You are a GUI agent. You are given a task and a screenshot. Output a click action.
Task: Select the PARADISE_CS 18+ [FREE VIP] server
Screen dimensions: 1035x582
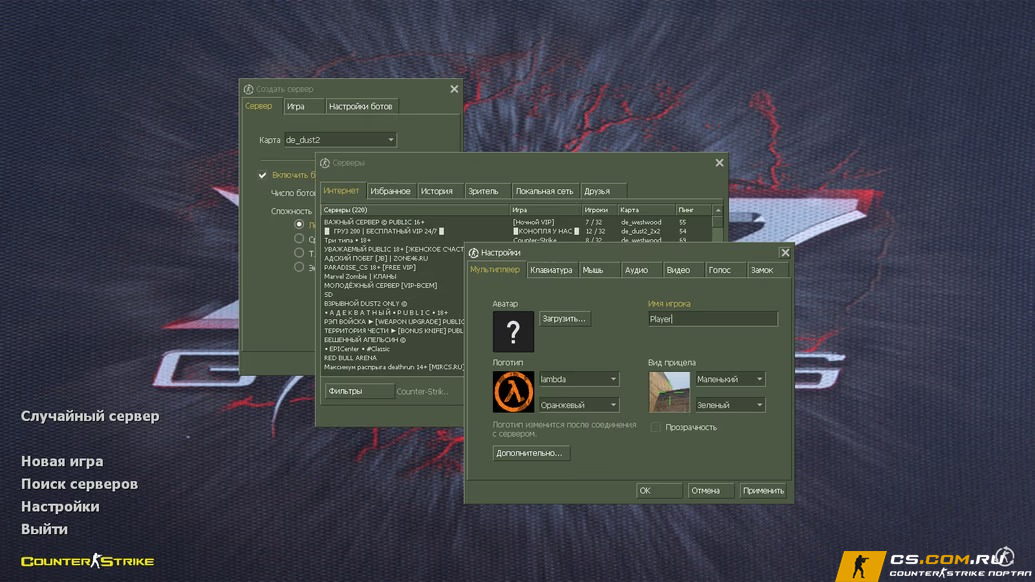tap(393, 268)
